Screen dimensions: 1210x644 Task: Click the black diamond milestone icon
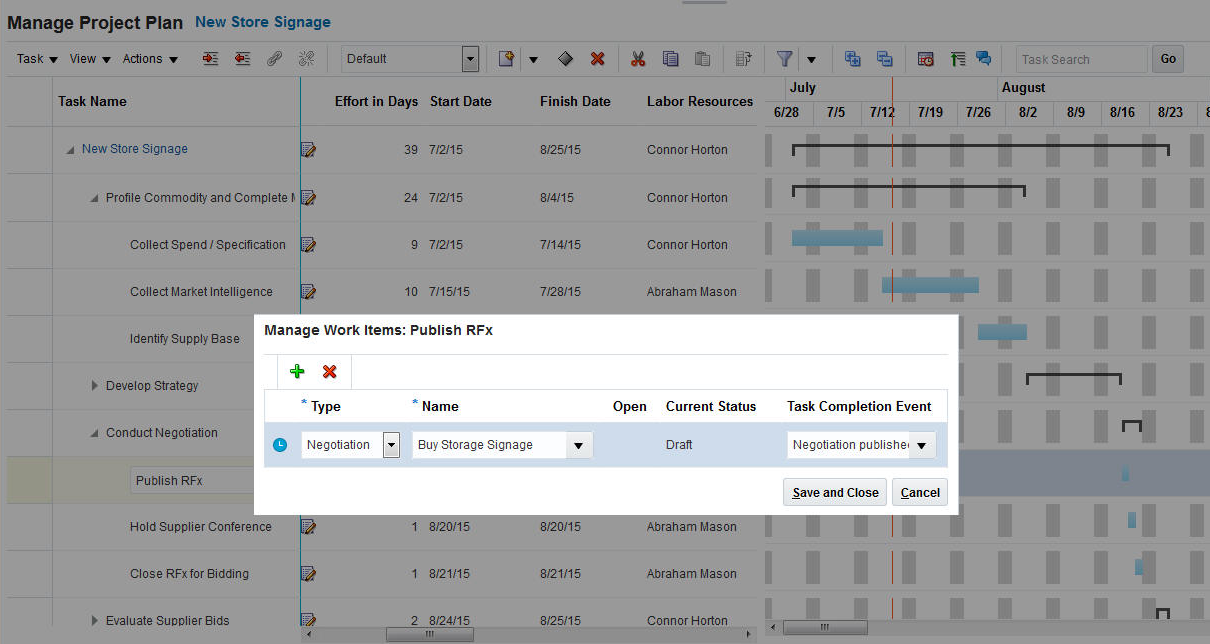tap(565, 59)
